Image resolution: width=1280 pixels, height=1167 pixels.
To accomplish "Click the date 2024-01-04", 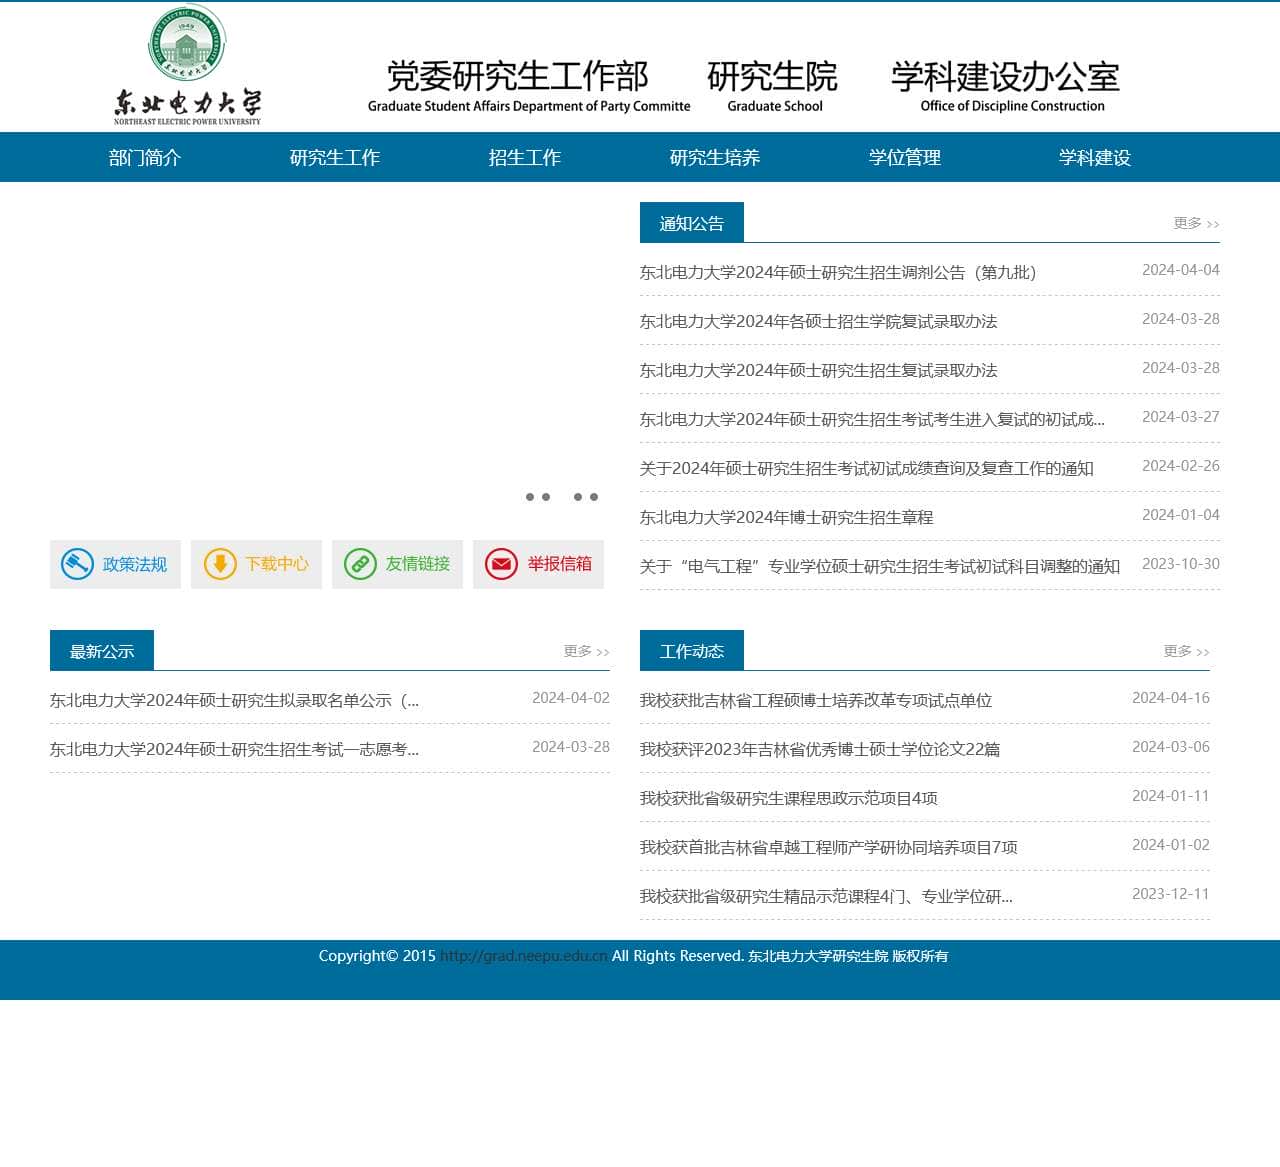I will 1181,515.
